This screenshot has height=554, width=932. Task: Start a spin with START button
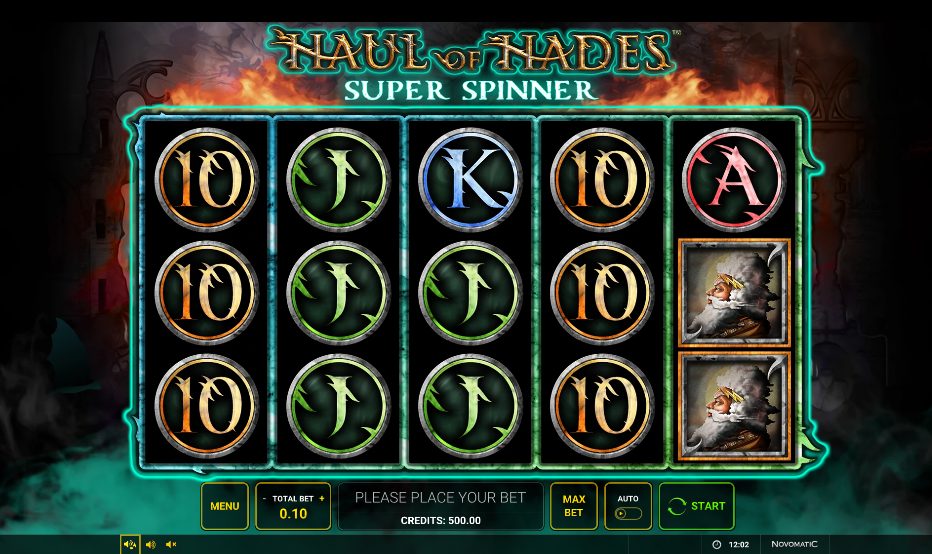click(x=696, y=506)
